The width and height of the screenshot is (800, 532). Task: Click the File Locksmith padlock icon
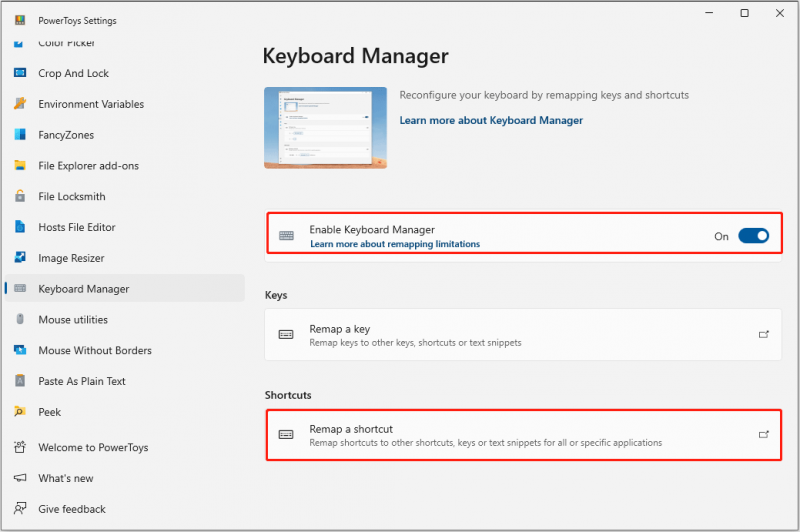click(x=20, y=196)
